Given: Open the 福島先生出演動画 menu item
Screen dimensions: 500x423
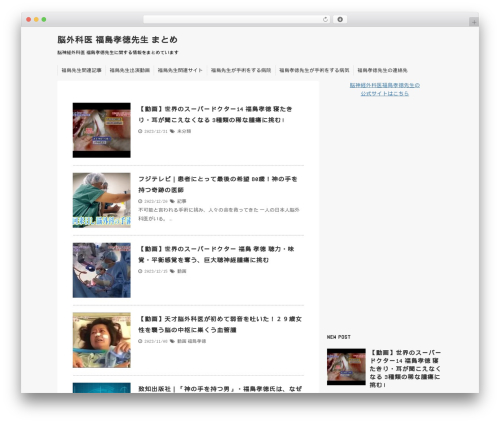Looking at the screenshot, I should pyautogui.click(x=130, y=70).
